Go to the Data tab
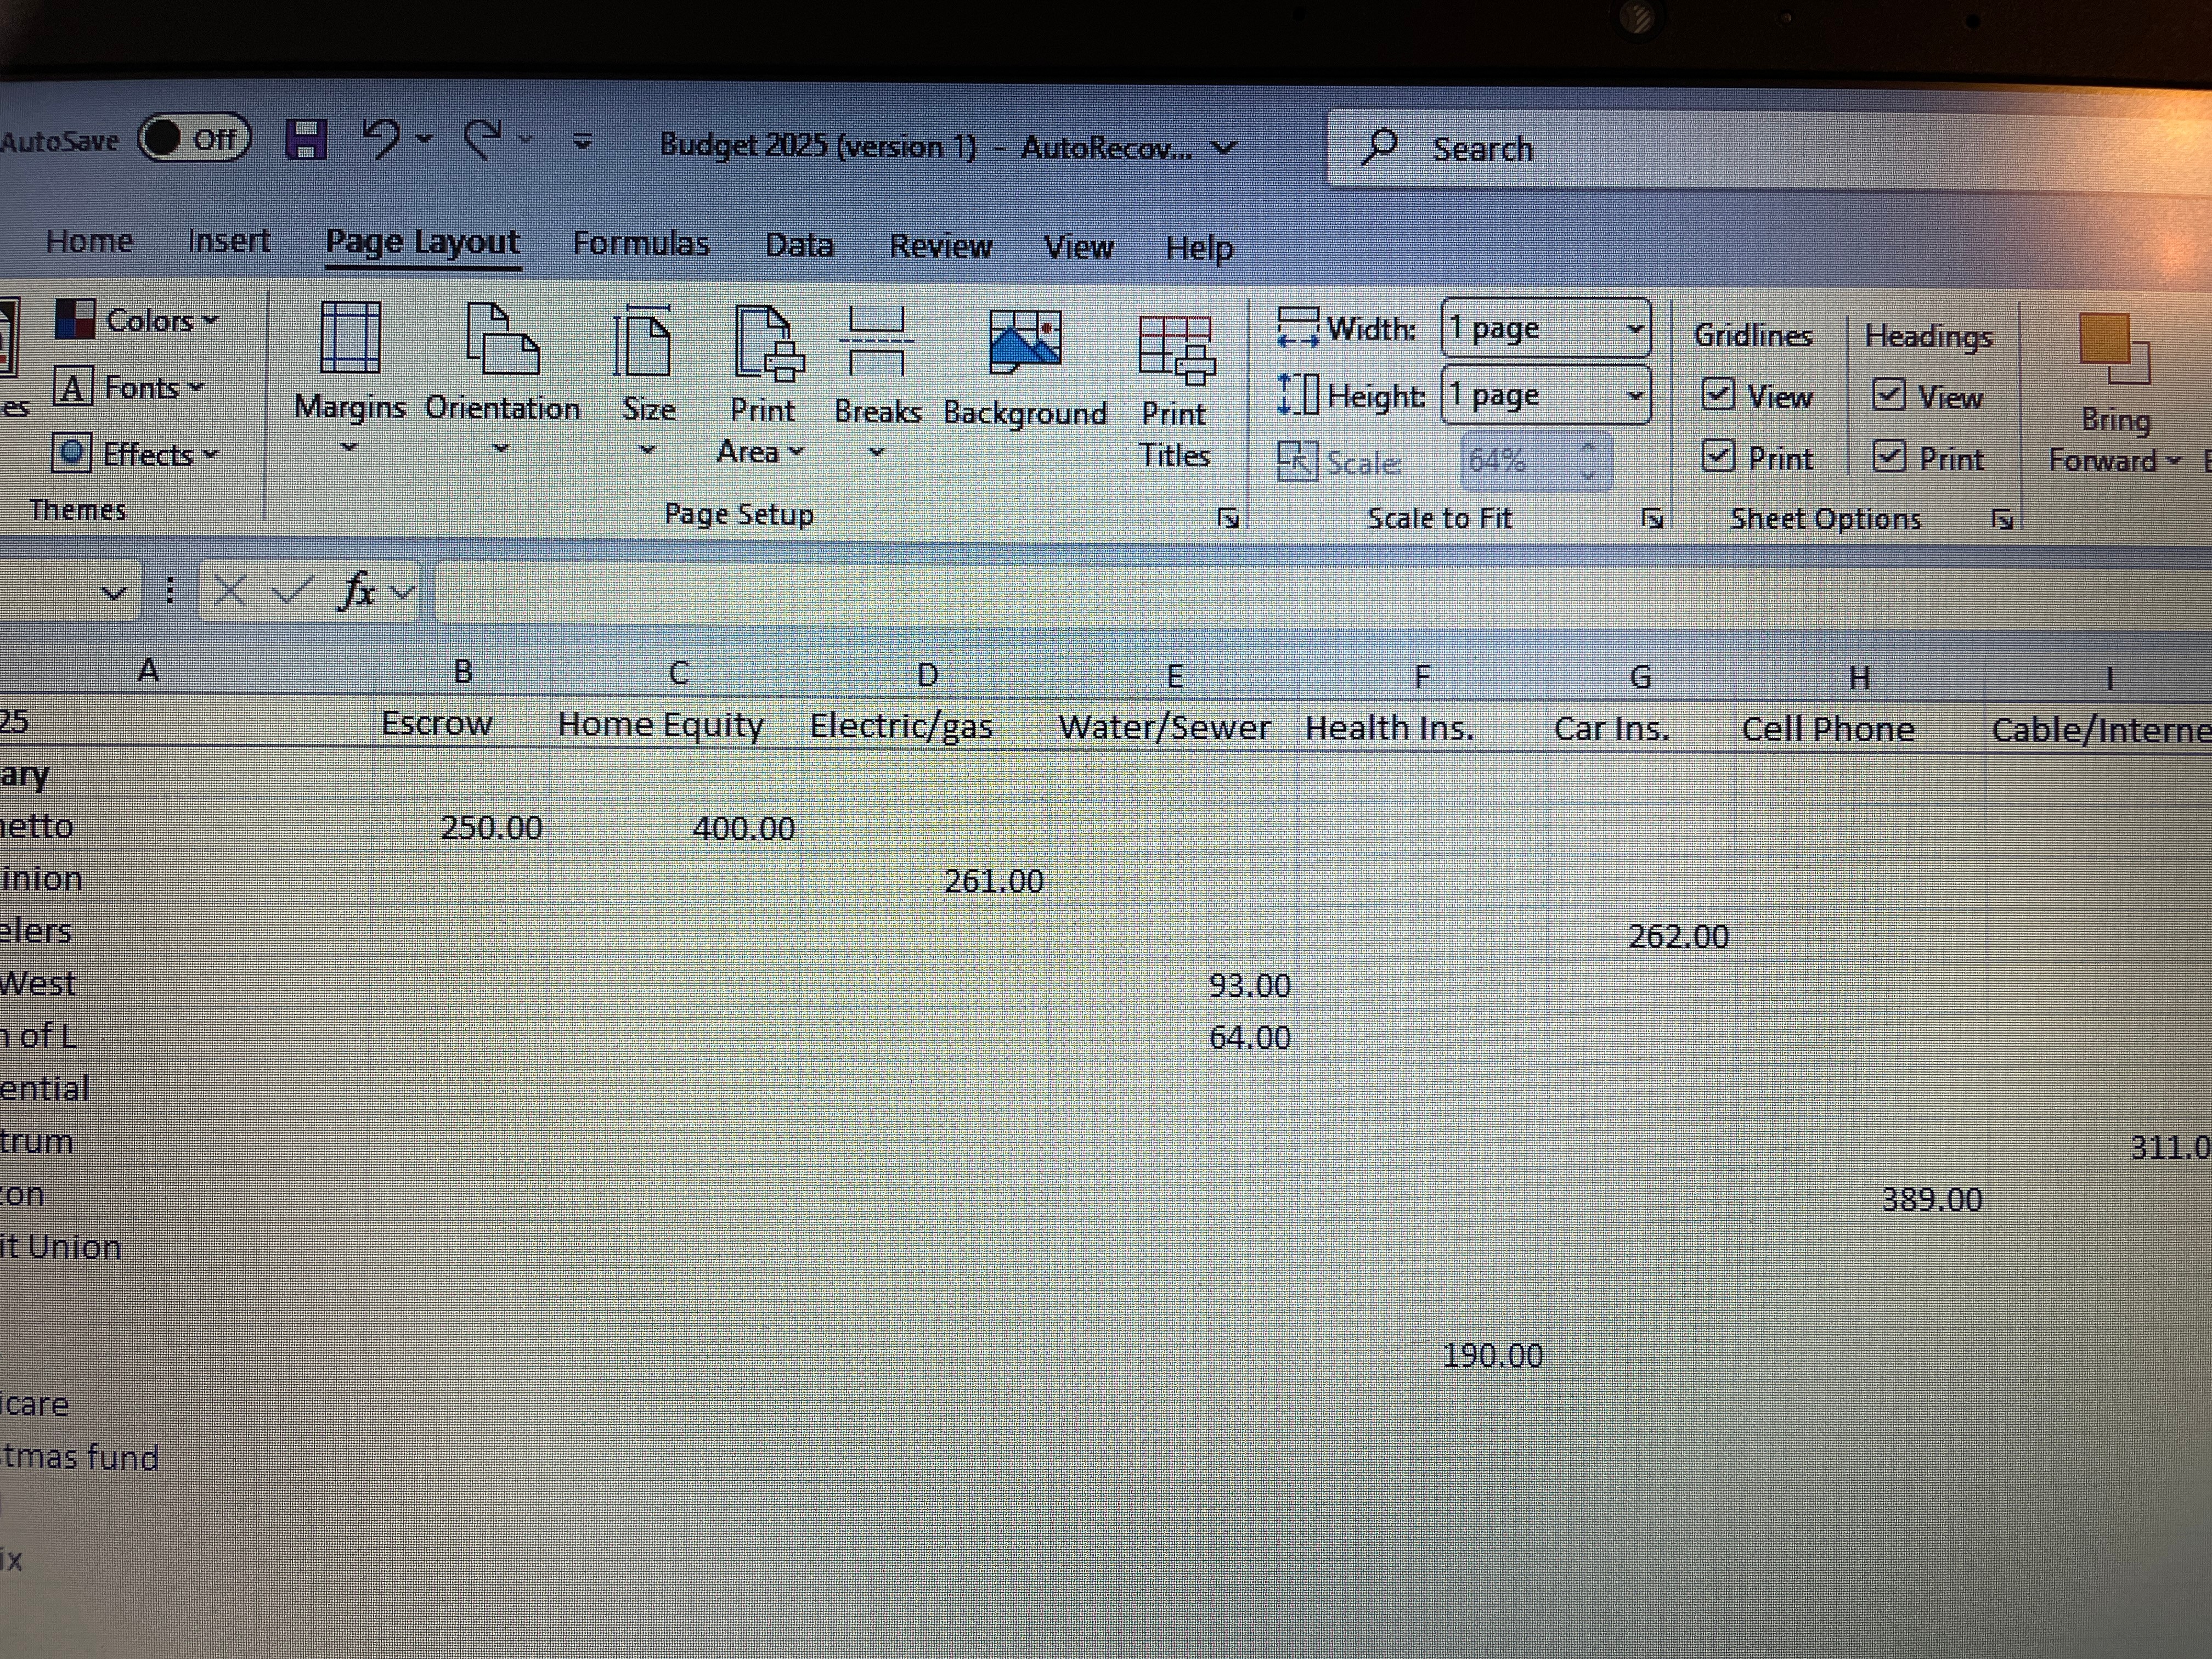 799,245
